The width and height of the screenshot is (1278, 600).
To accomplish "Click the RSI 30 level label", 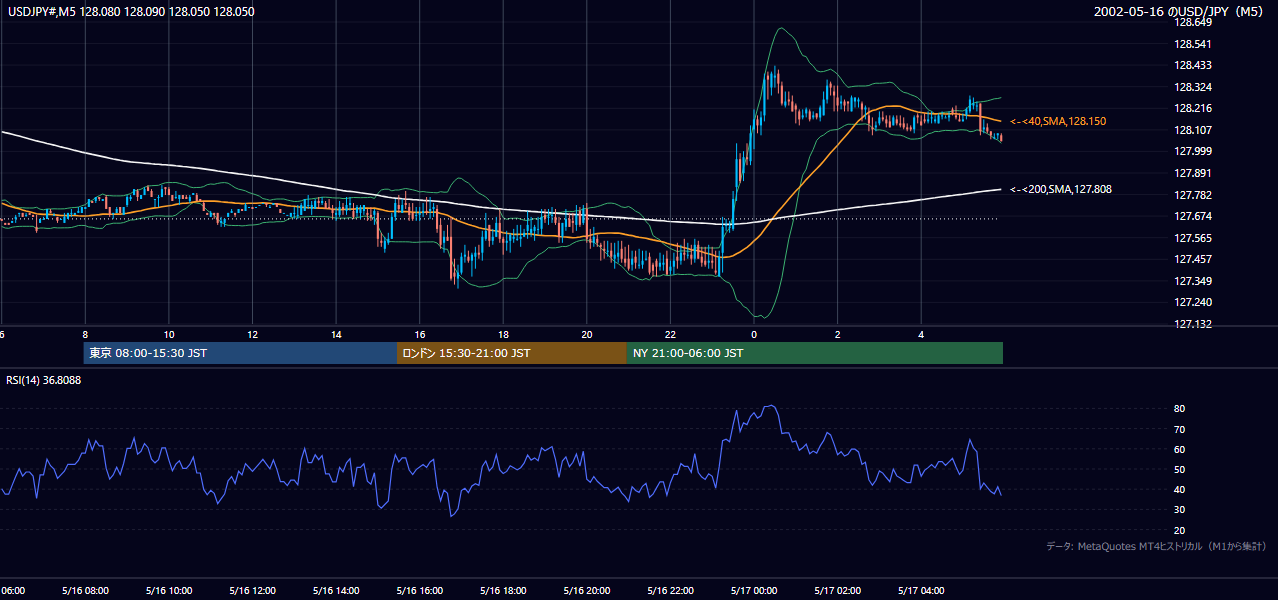I will (x=1179, y=509).
